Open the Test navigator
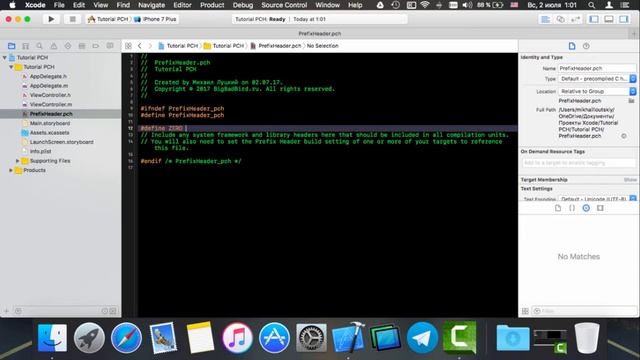The width and height of the screenshot is (640, 360). (68, 46)
